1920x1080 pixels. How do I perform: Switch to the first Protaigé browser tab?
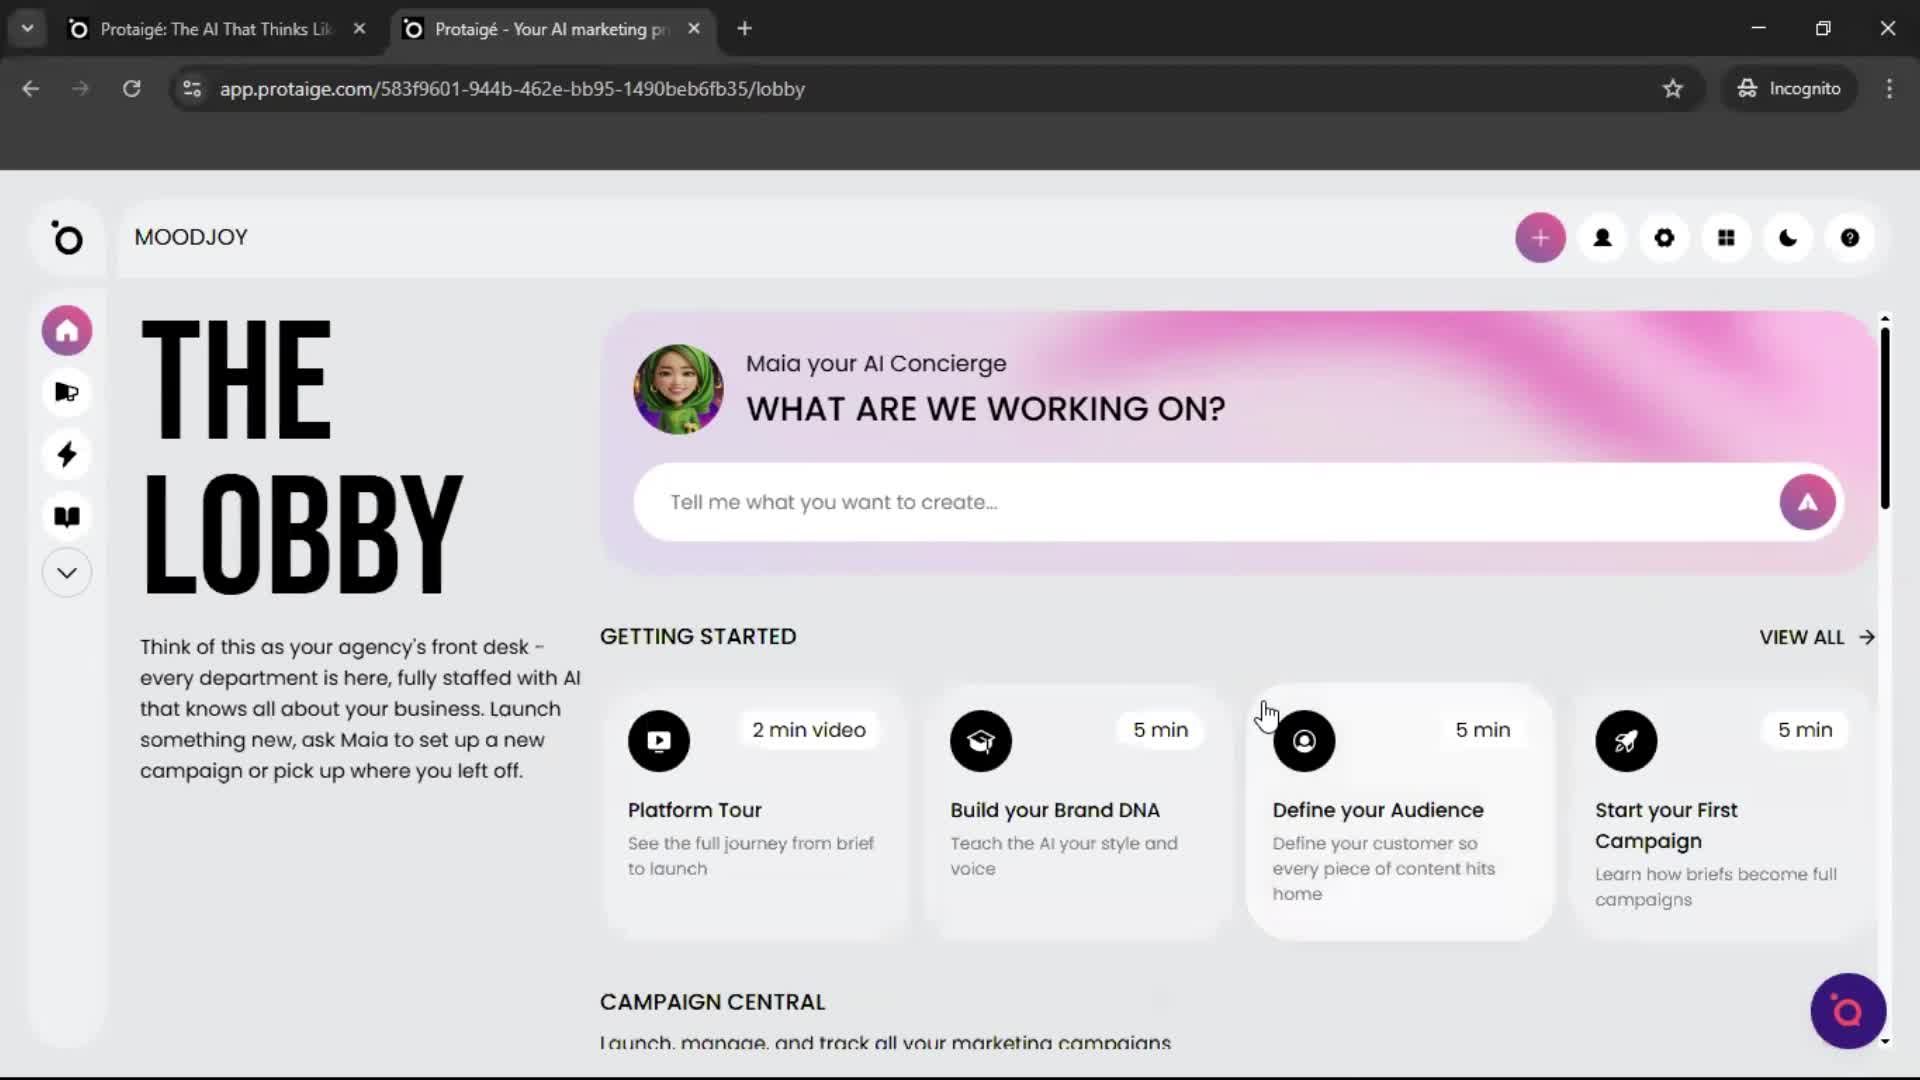(215, 29)
